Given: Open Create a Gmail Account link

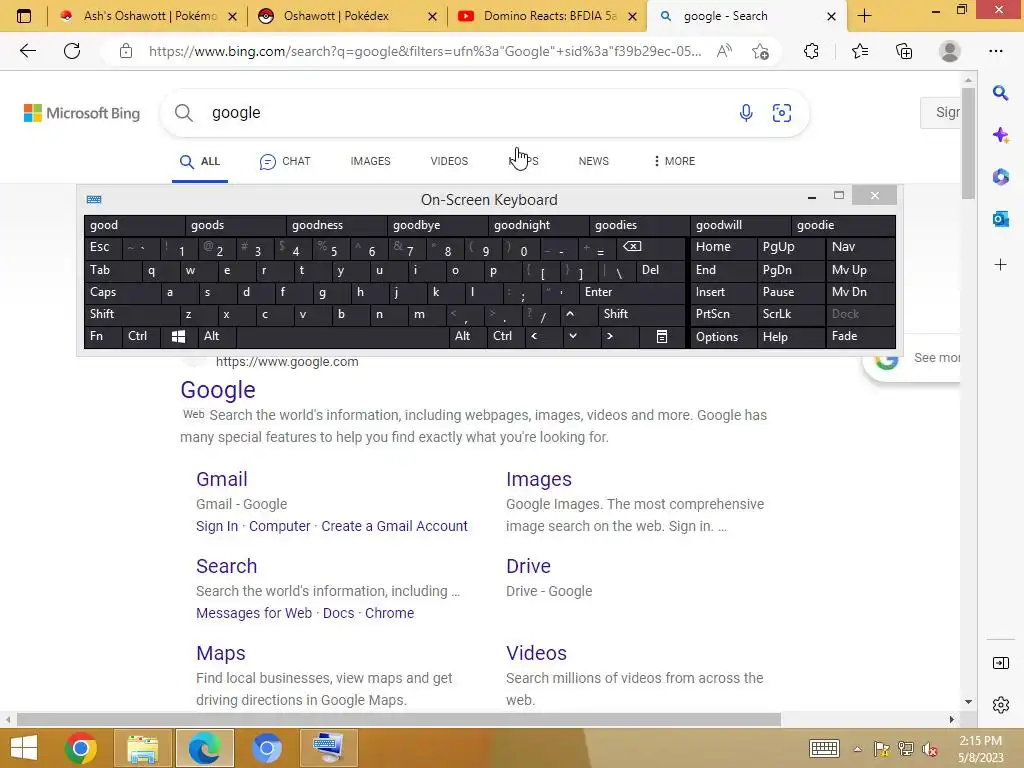Looking at the screenshot, I should pos(394,526).
